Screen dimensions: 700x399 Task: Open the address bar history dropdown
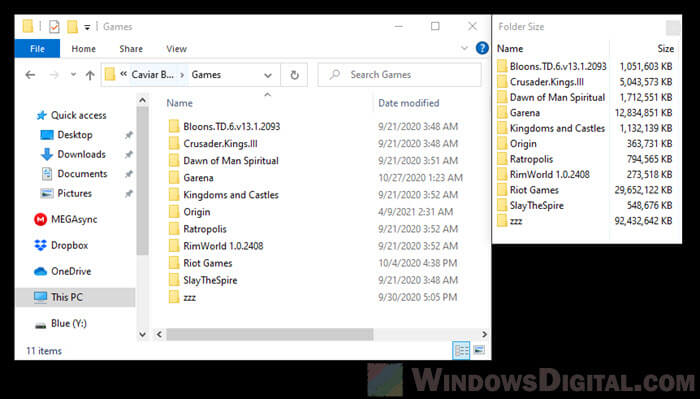(x=268, y=75)
